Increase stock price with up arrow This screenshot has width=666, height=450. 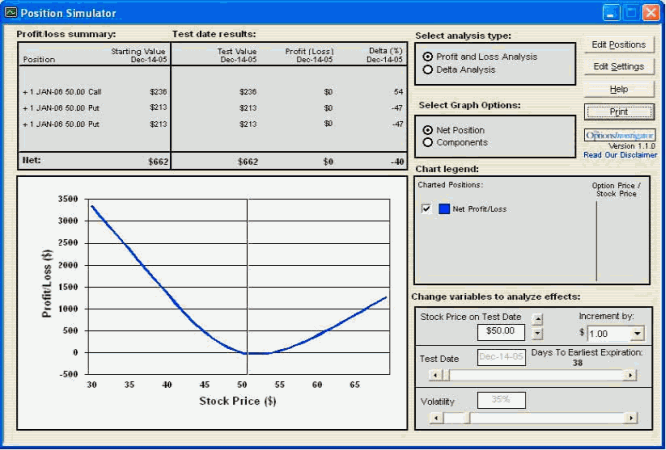[x=538, y=319]
